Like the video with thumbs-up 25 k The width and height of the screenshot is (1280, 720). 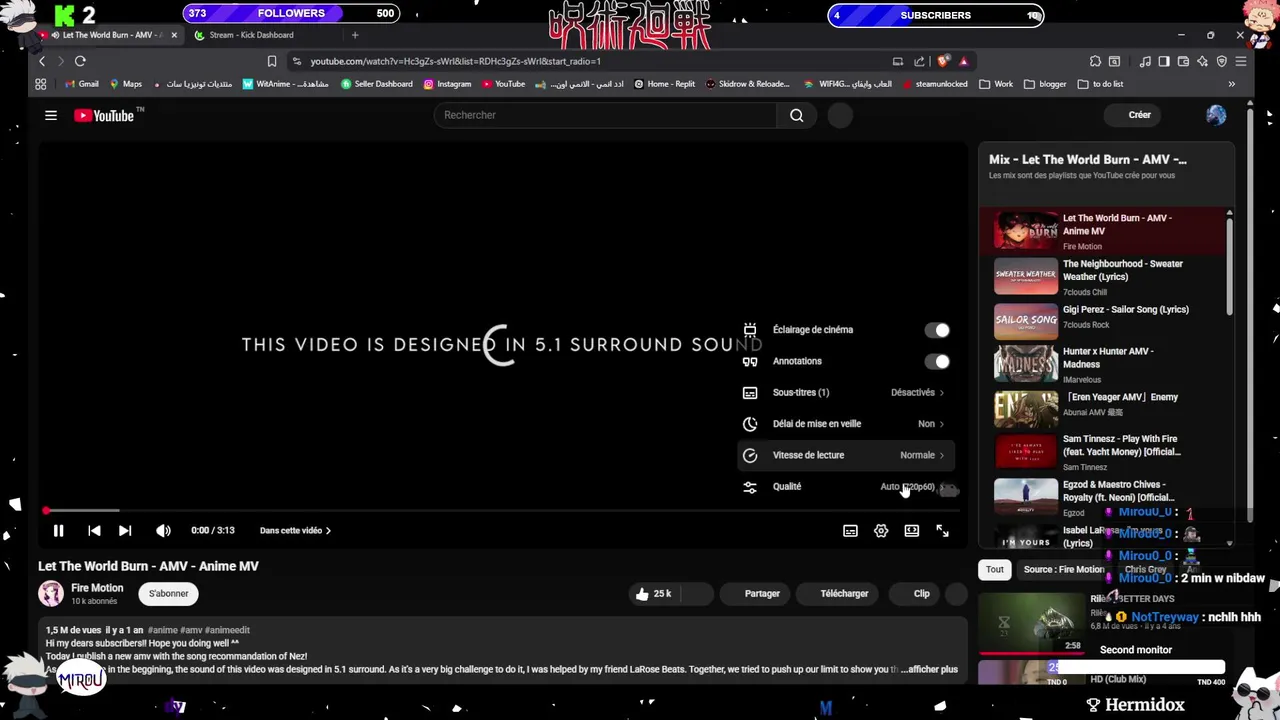[x=653, y=594]
